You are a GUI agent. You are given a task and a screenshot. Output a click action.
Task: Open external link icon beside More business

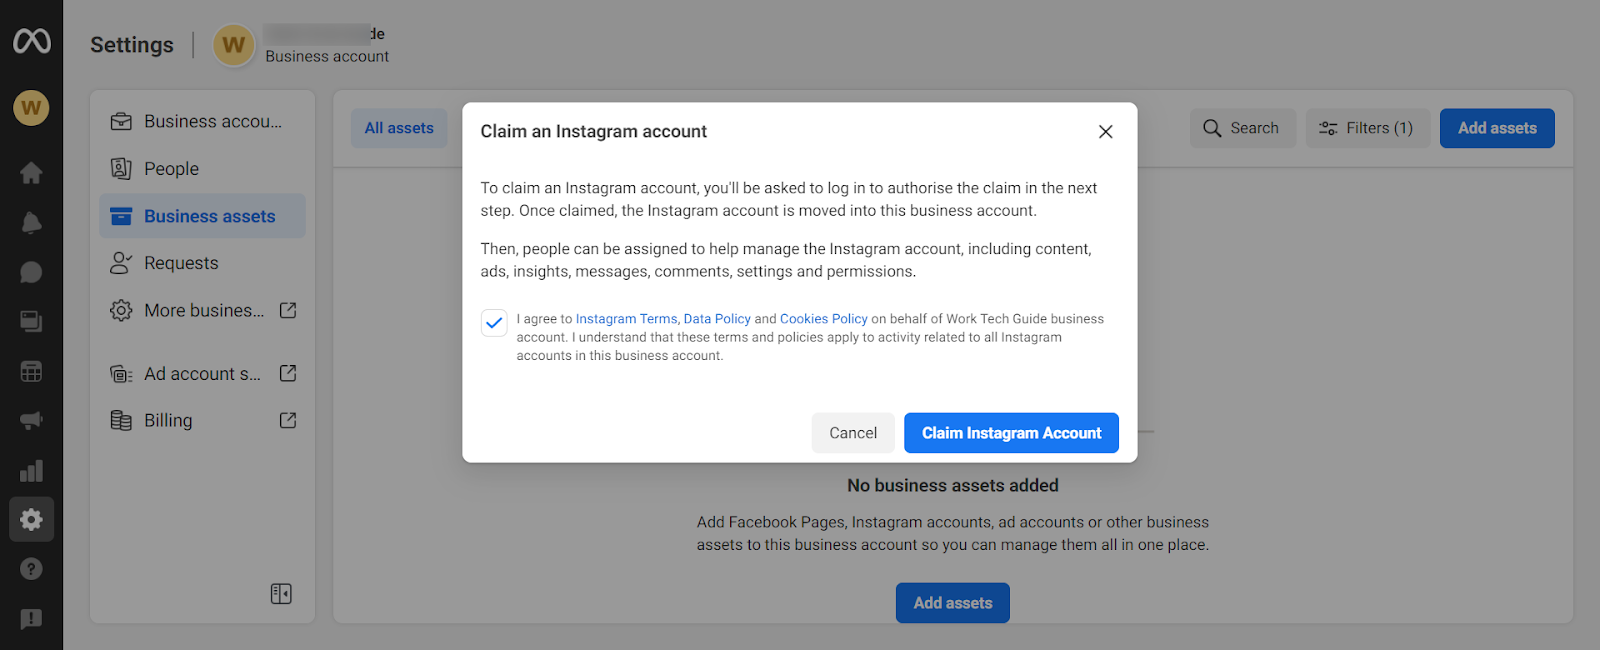tap(288, 310)
